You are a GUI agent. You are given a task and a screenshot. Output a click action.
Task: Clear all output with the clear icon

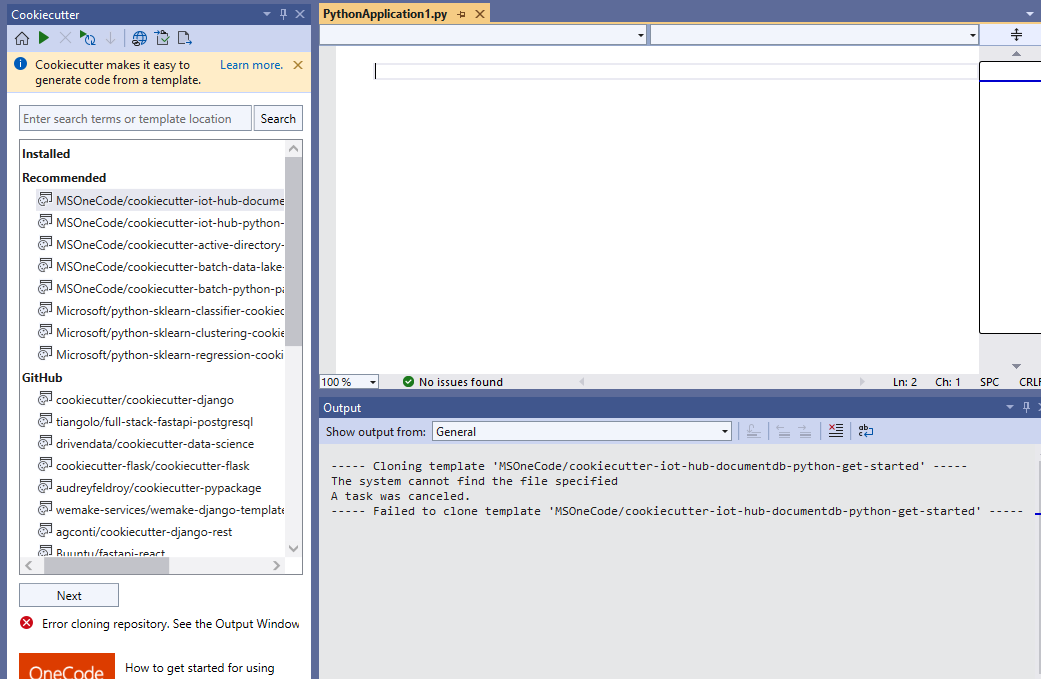point(836,430)
